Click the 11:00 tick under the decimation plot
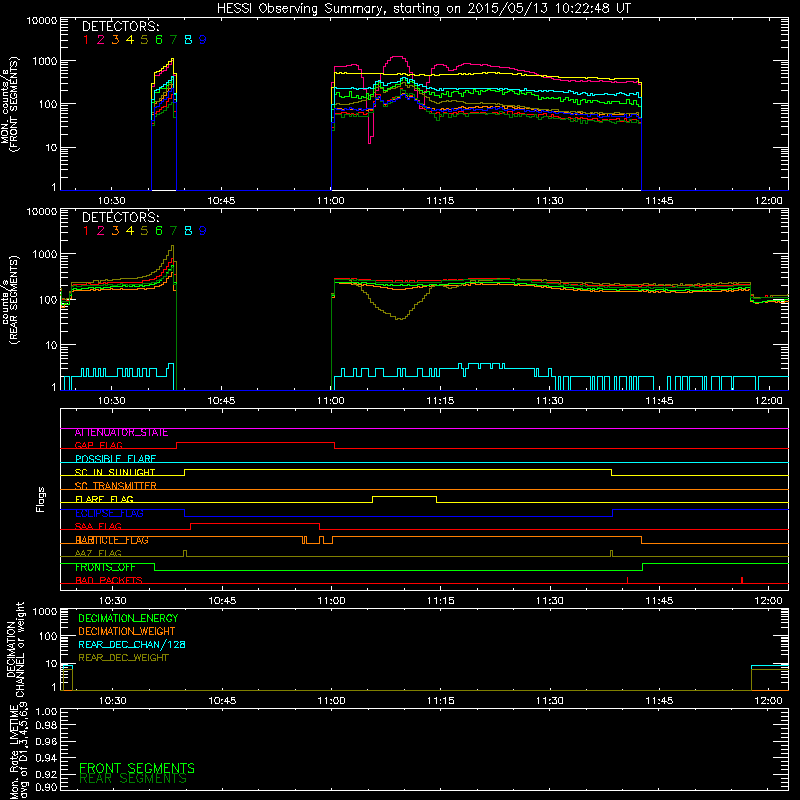The width and height of the screenshot is (800, 800). click(x=331, y=701)
